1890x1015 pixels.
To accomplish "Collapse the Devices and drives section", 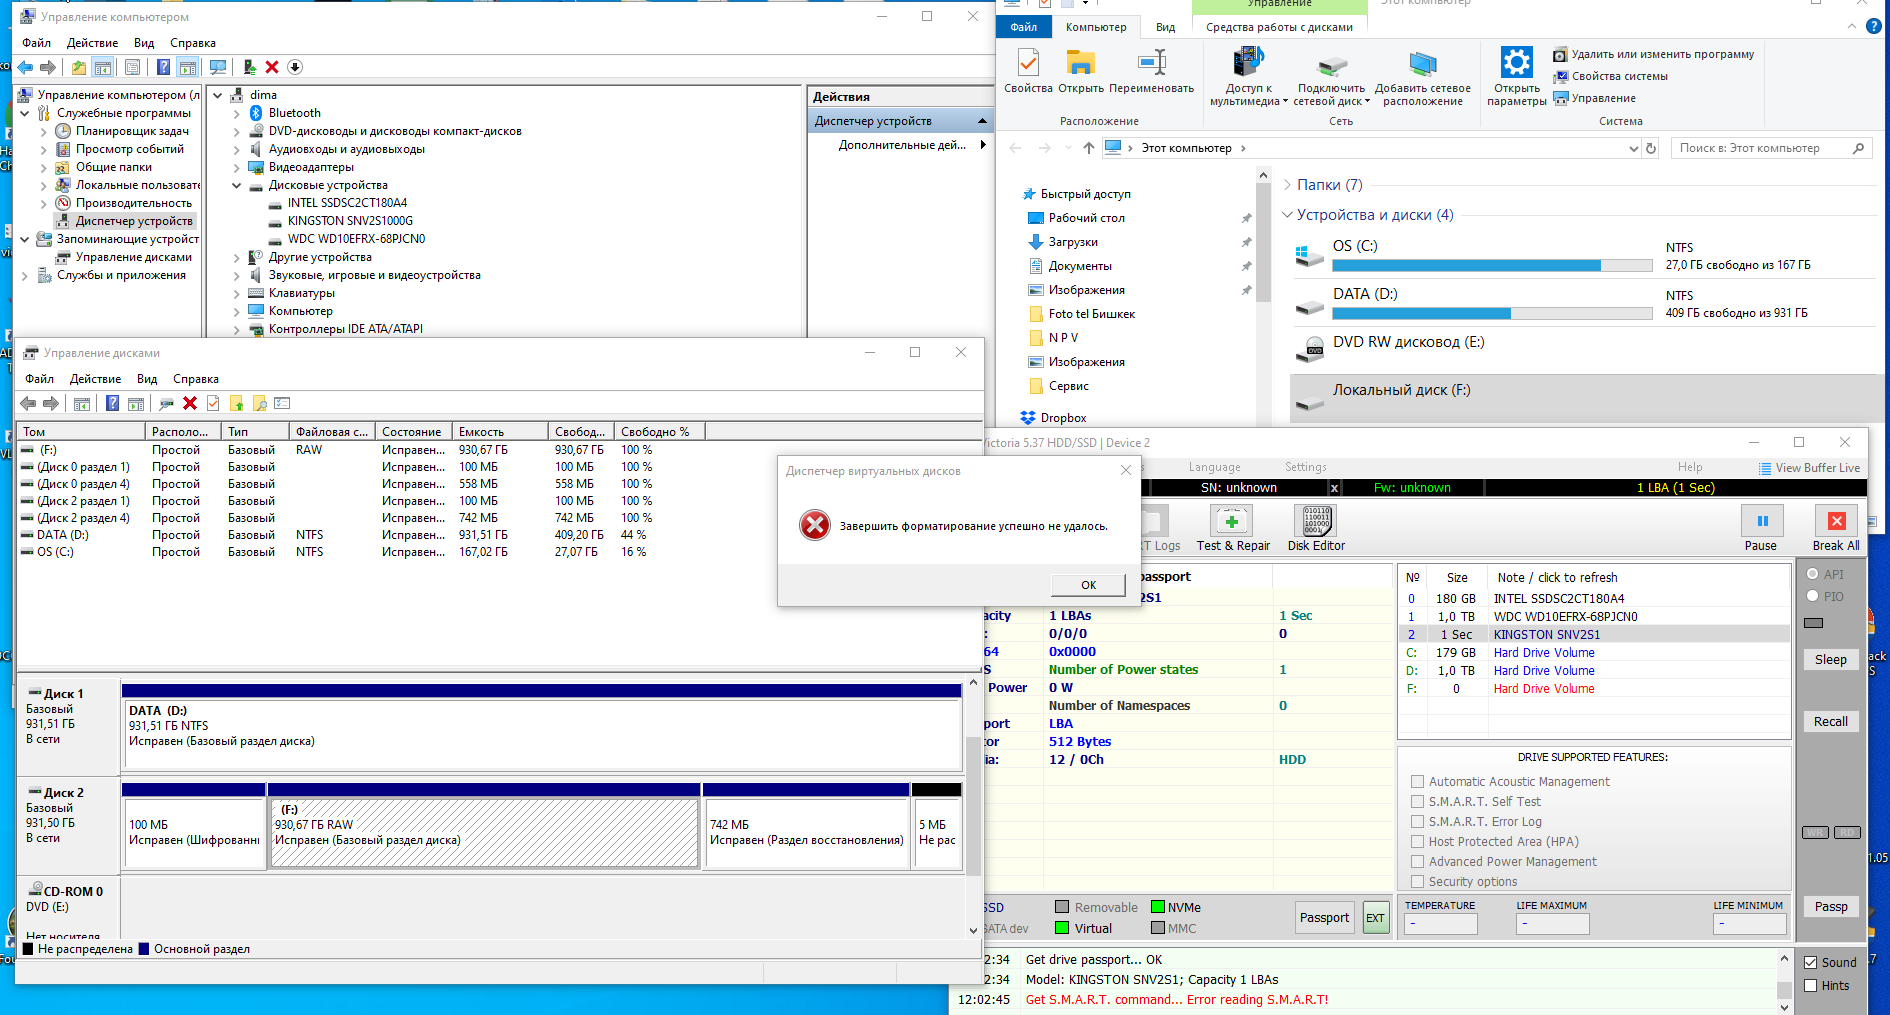I will pyautogui.click(x=1288, y=215).
